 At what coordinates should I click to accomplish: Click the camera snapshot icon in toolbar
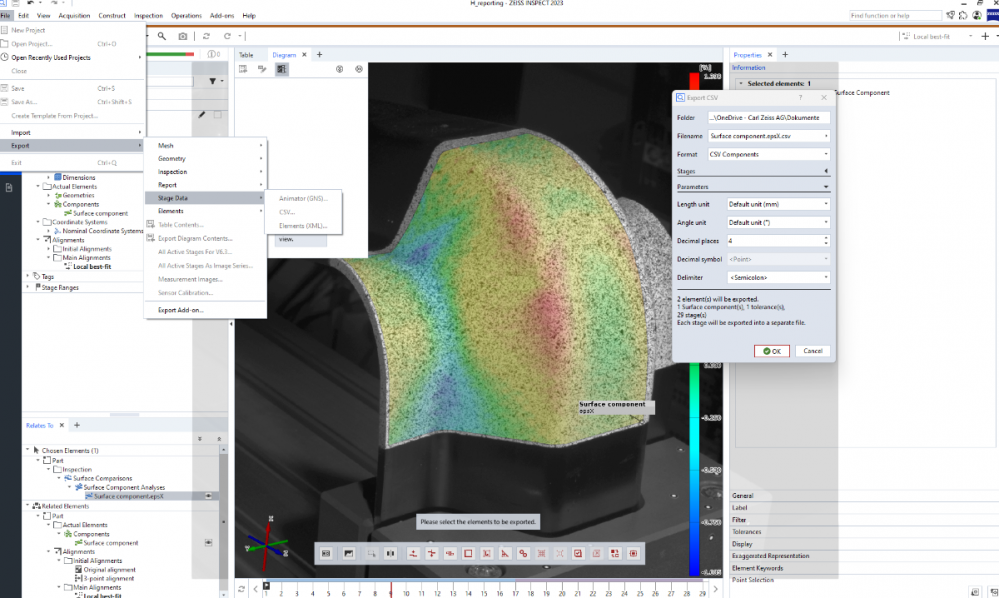coord(182,36)
